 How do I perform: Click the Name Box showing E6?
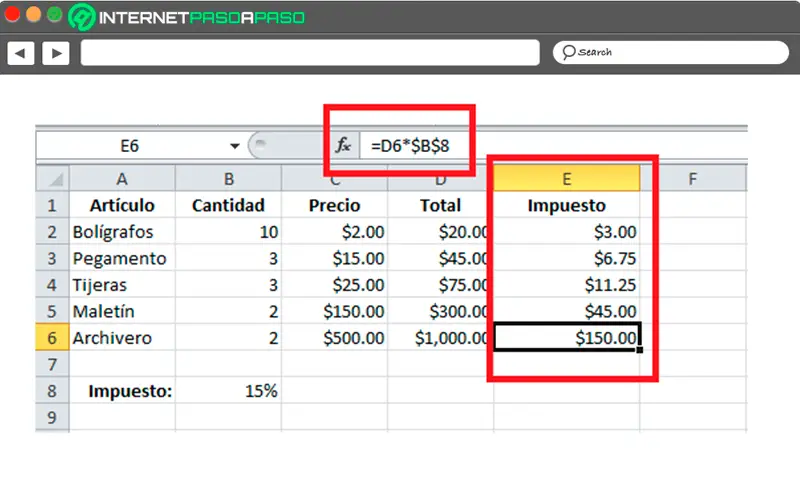pyautogui.click(x=130, y=146)
